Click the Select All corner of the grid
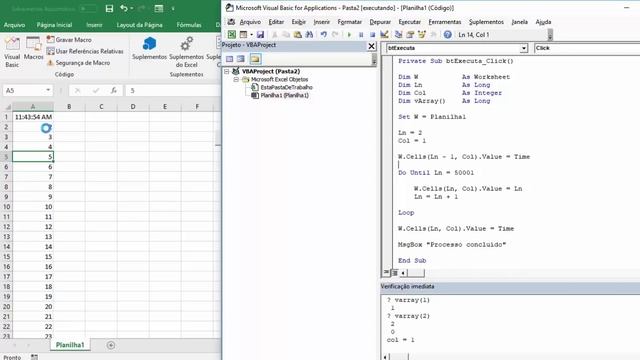Viewport: 640px width, 360px height. (7, 107)
